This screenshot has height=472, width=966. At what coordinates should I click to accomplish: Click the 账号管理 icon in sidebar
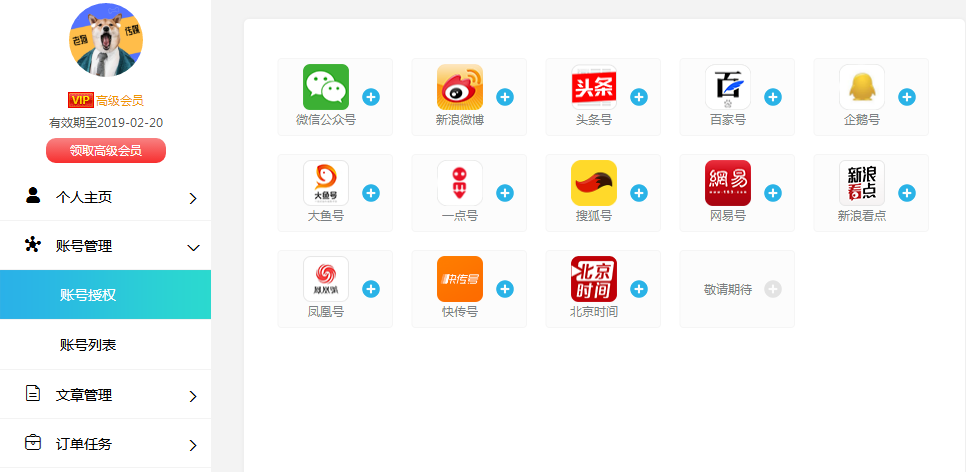pyautogui.click(x=33, y=245)
